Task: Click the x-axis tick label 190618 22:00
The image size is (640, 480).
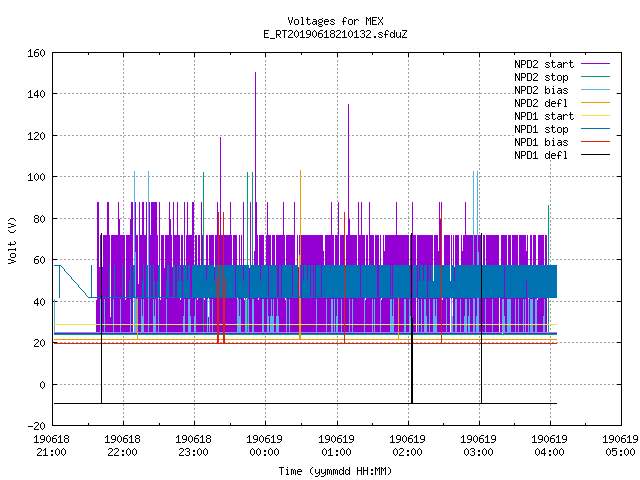Action: click(122, 446)
